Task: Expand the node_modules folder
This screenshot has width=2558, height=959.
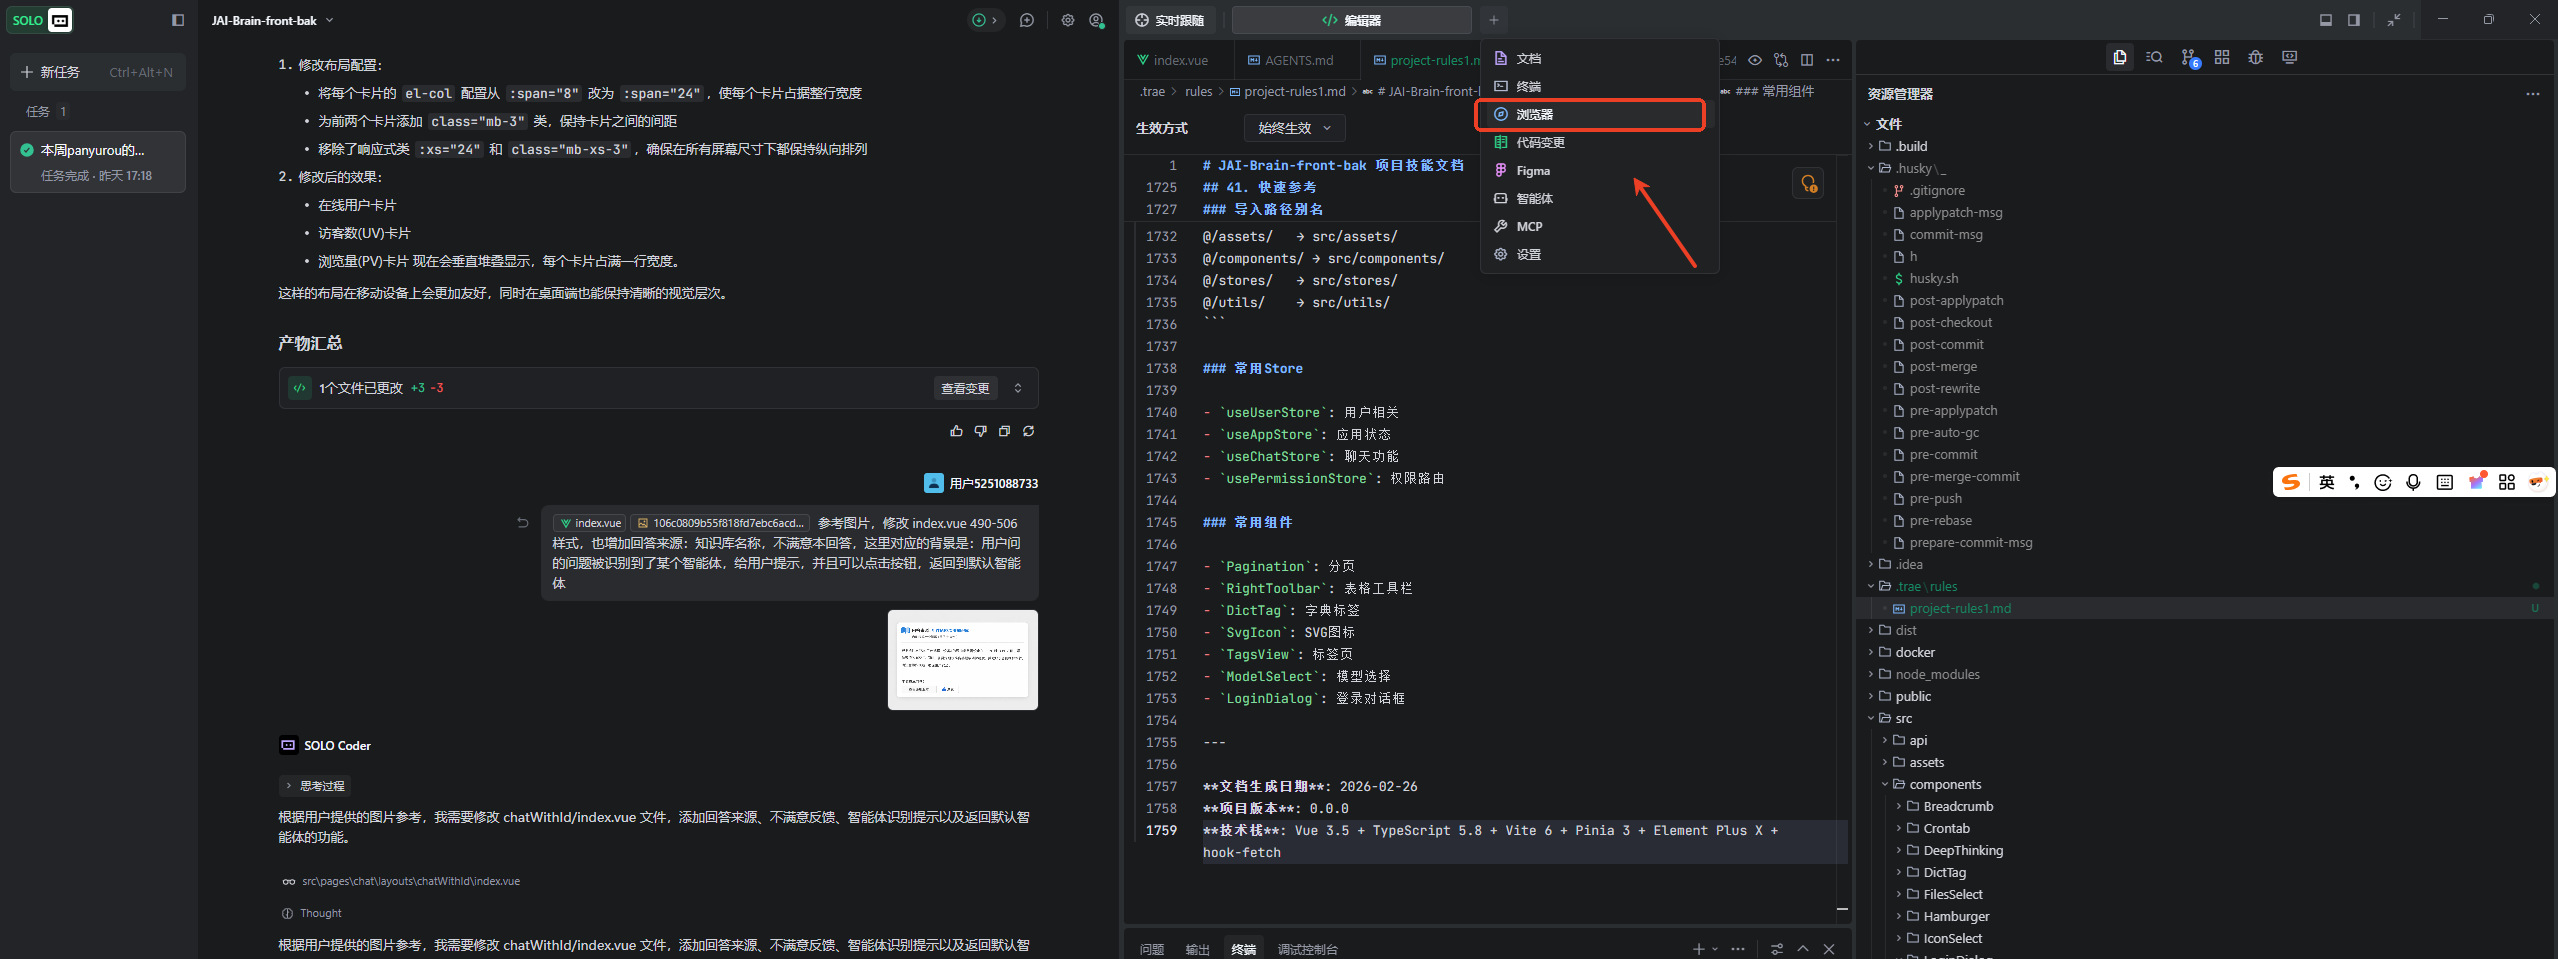Action: click(x=1936, y=674)
